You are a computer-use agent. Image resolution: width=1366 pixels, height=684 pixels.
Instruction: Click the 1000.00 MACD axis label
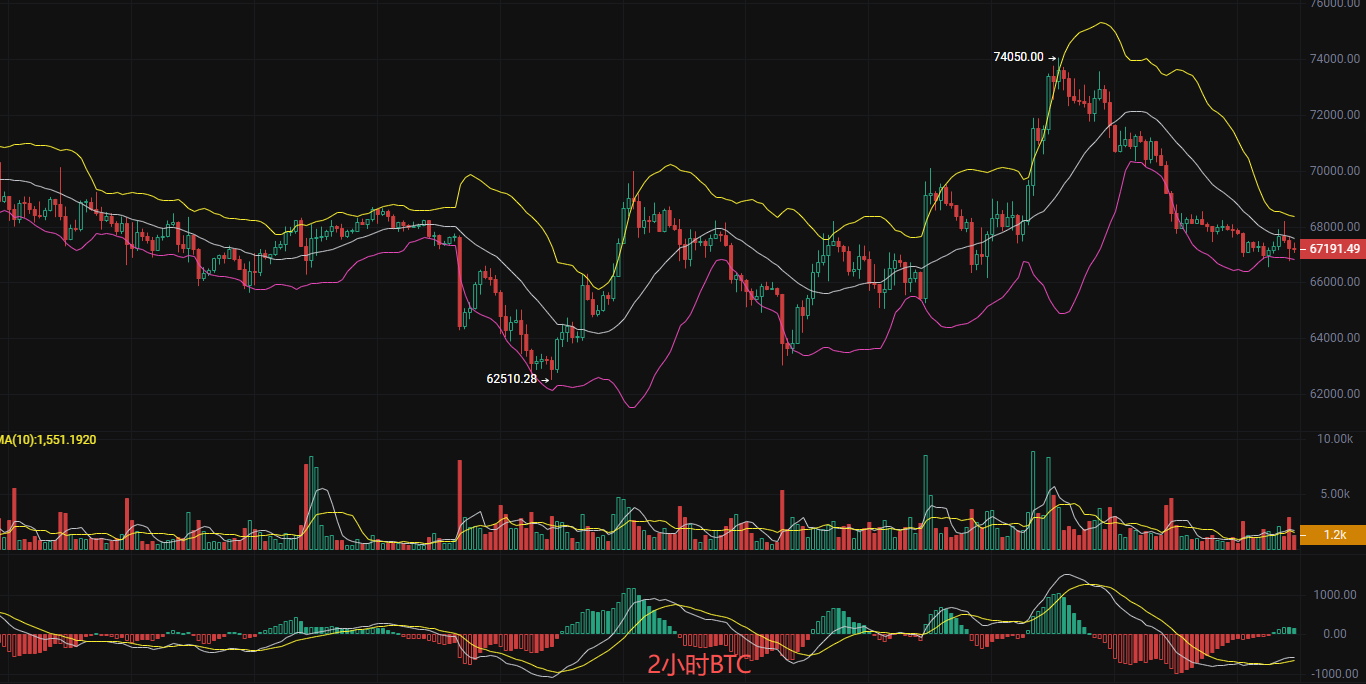[x=1334, y=595]
